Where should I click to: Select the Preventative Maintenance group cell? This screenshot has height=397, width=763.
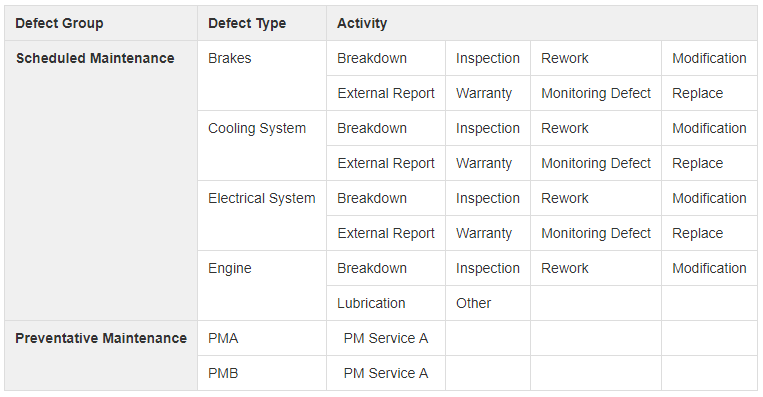(x=101, y=356)
